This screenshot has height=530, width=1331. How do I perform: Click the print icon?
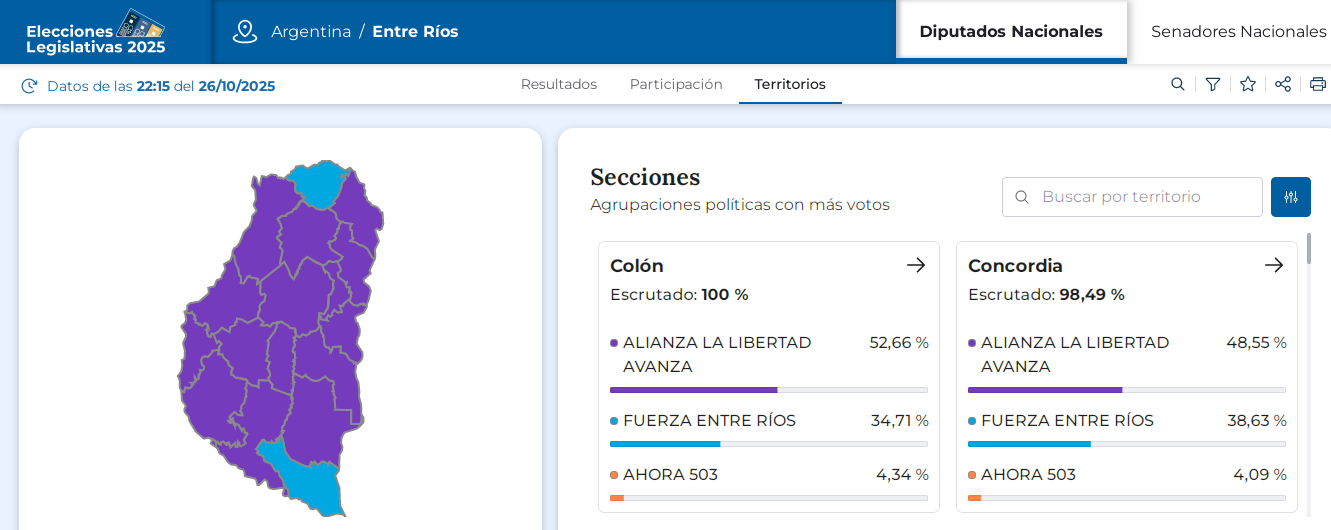tap(1318, 84)
